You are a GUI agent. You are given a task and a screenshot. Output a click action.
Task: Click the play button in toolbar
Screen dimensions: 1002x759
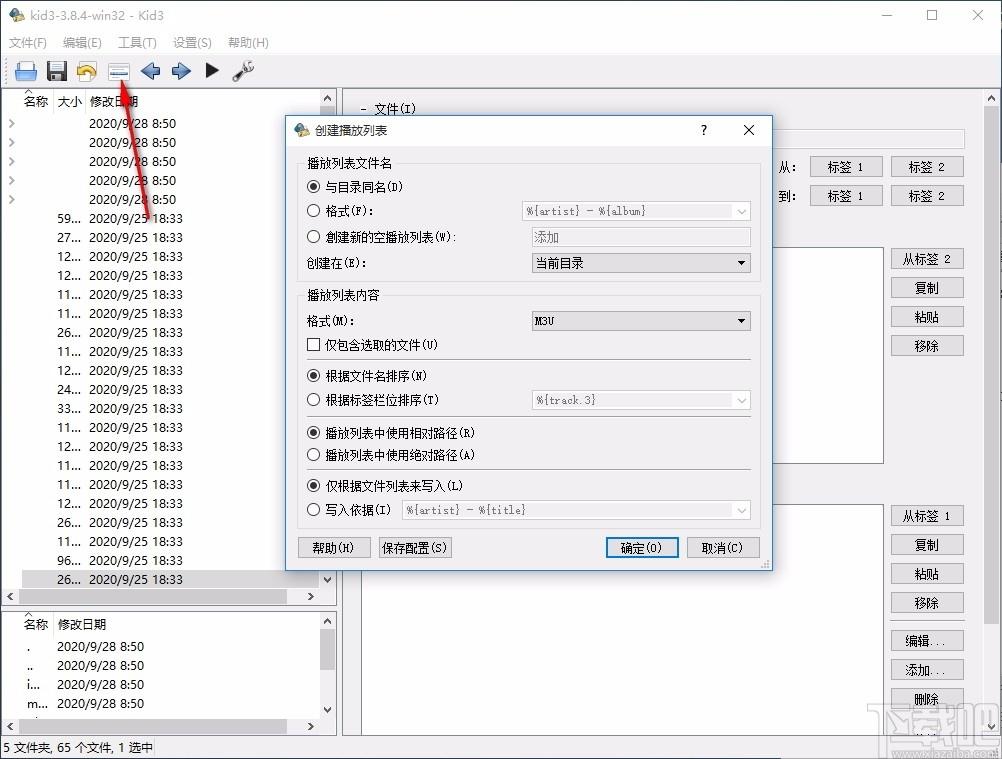click(212, 70)
